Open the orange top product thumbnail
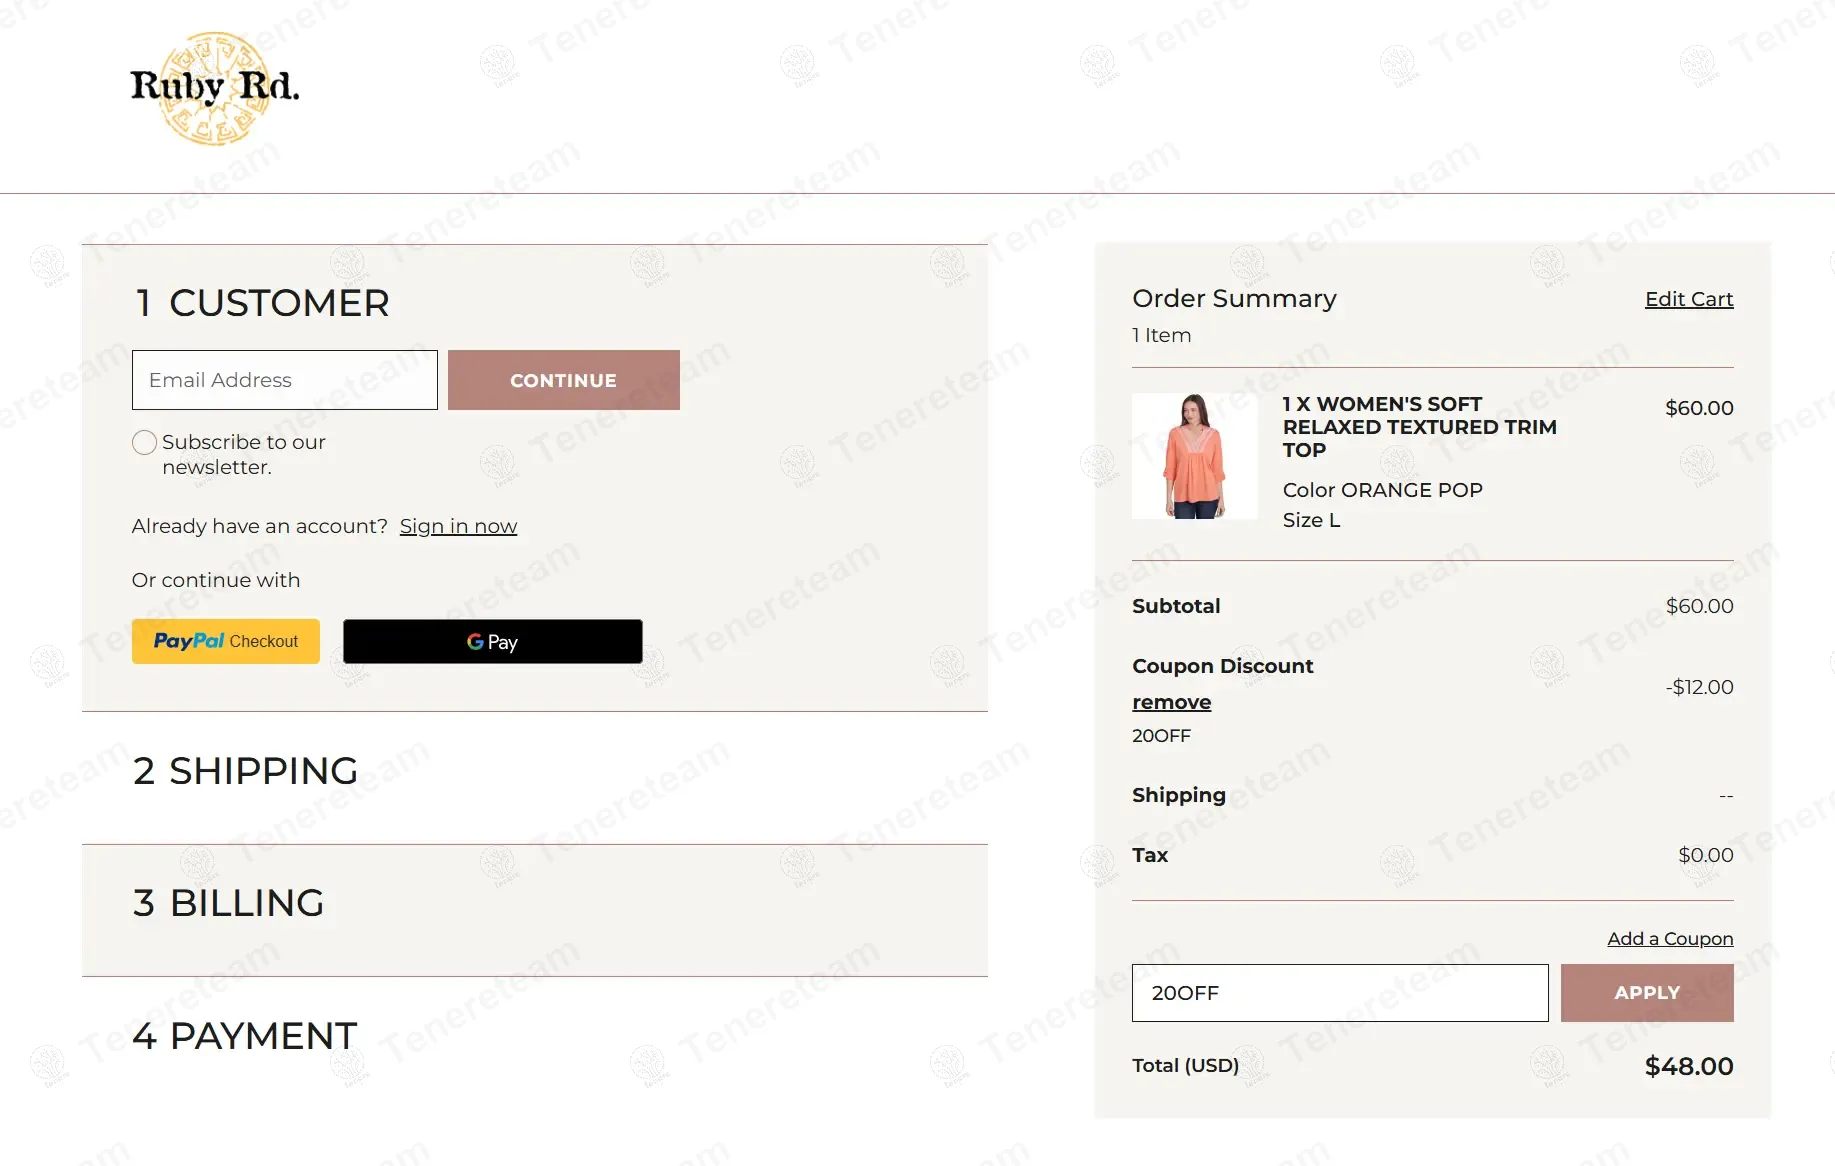Viewport: 1835px width, 1166px height. (1194, 456)
